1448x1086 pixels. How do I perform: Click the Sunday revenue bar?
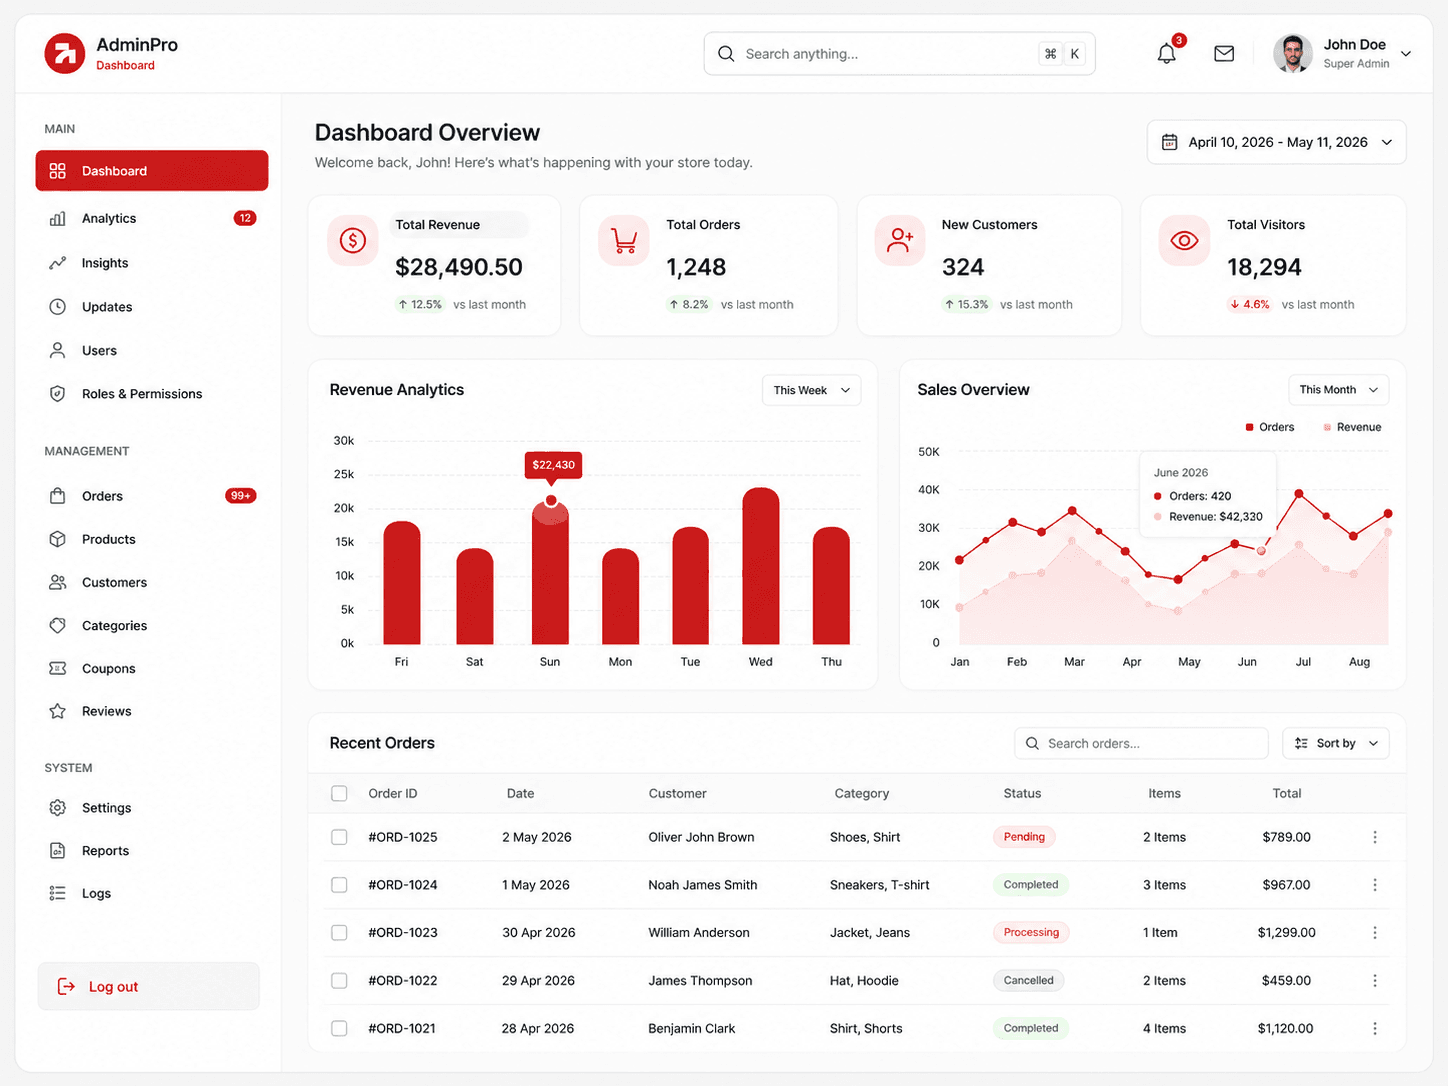coord(550,573)
